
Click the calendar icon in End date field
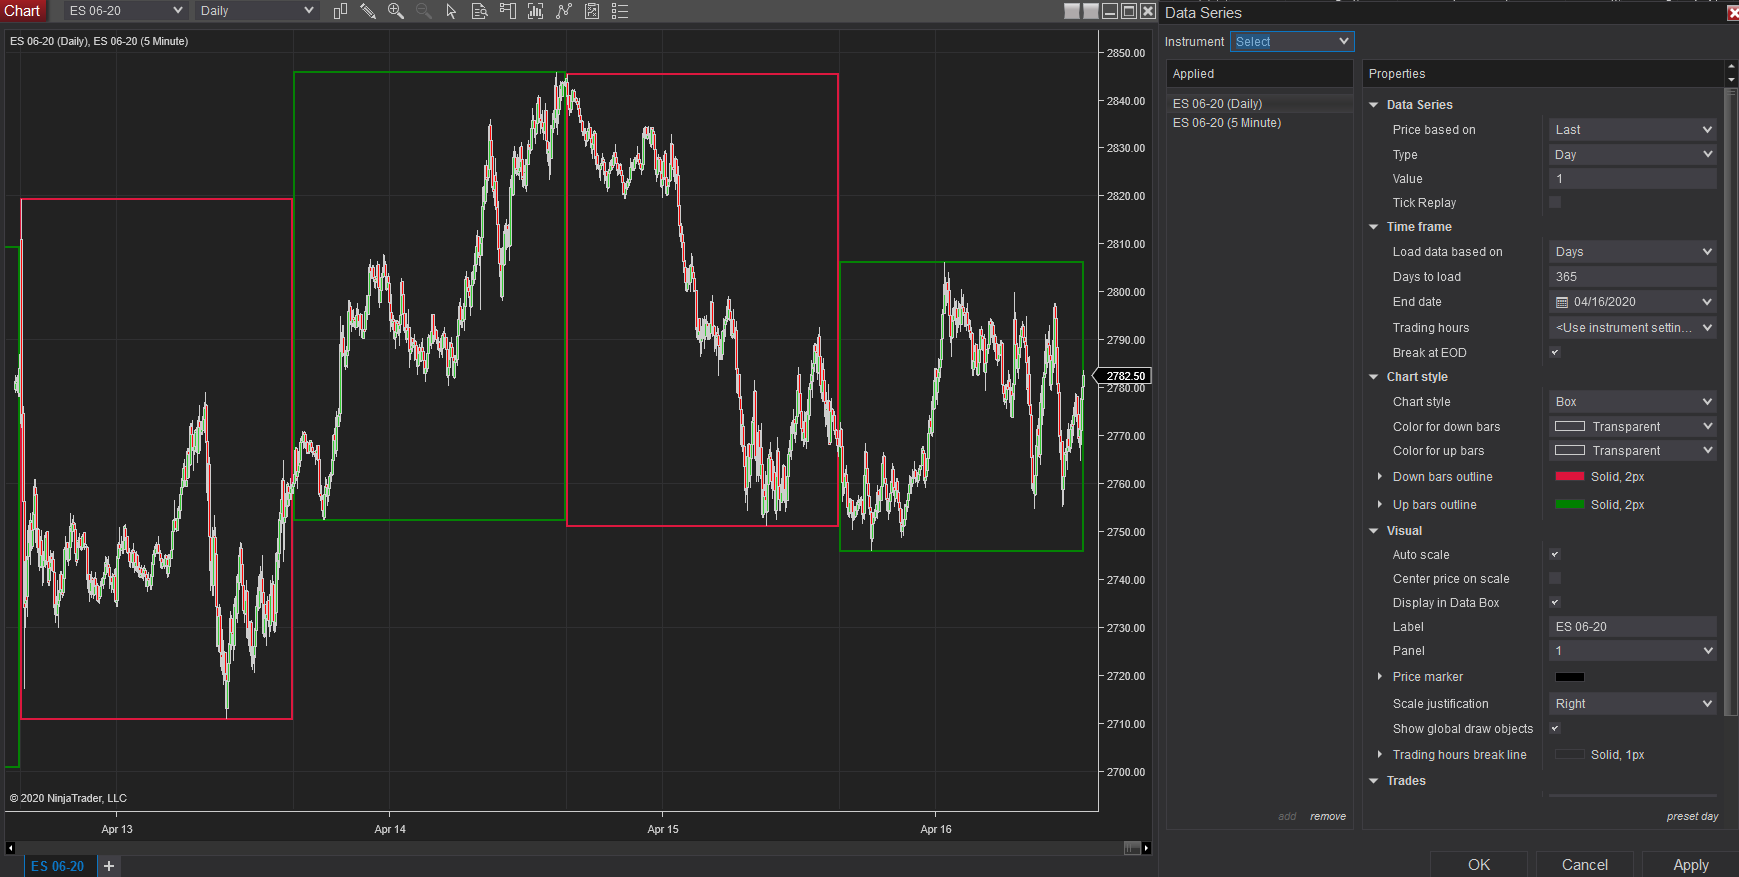[1562, 302]
